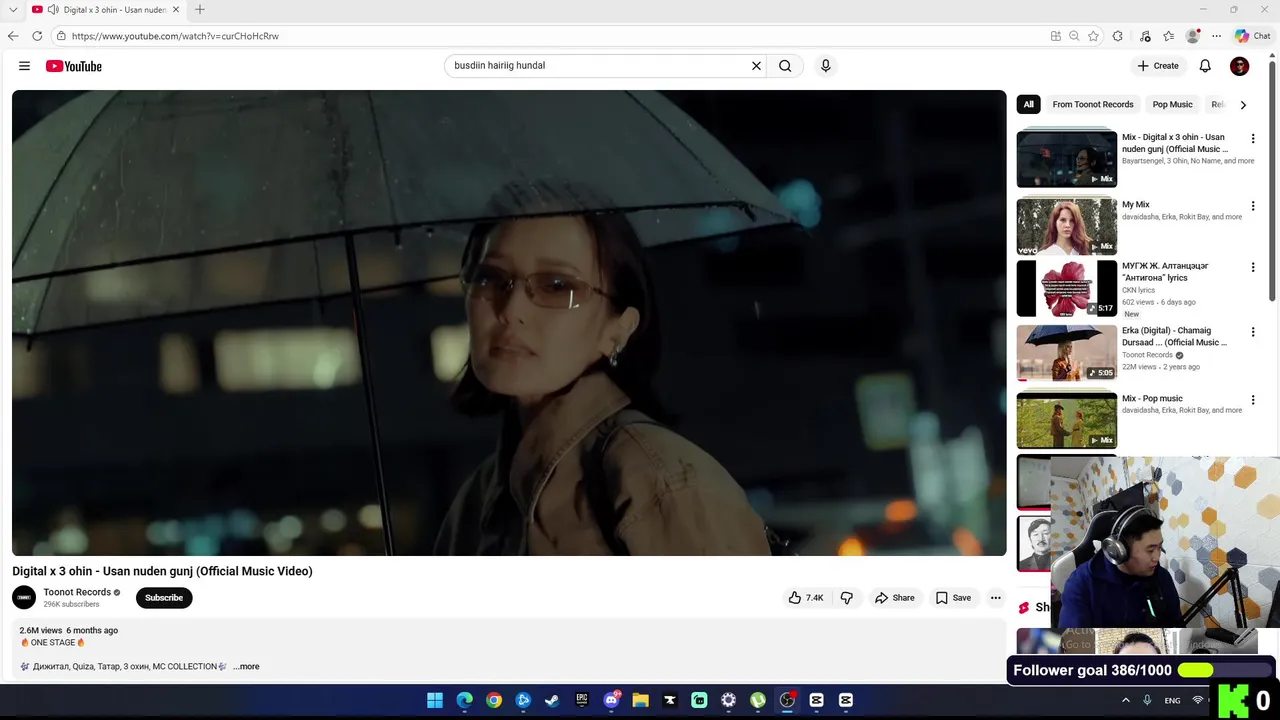Open more actions below the video
This screenshot has height=720, width=1280.
point(995,598)
